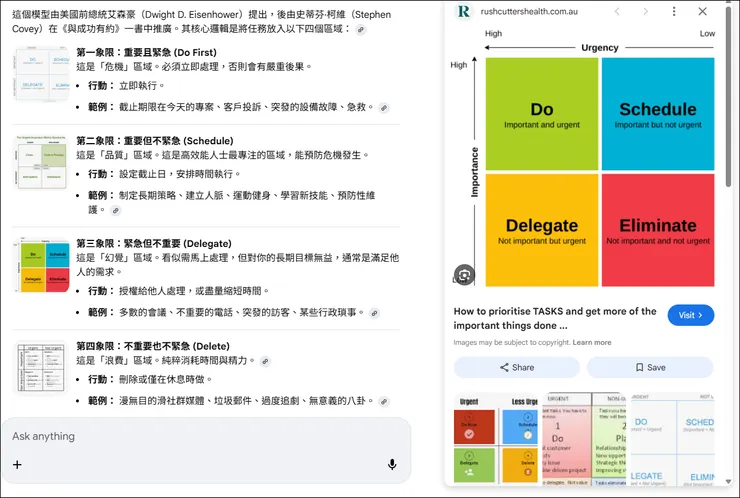
Task: Click heading 第一象限：重要且緊急 (Do First)
Action: click(146, 52)
